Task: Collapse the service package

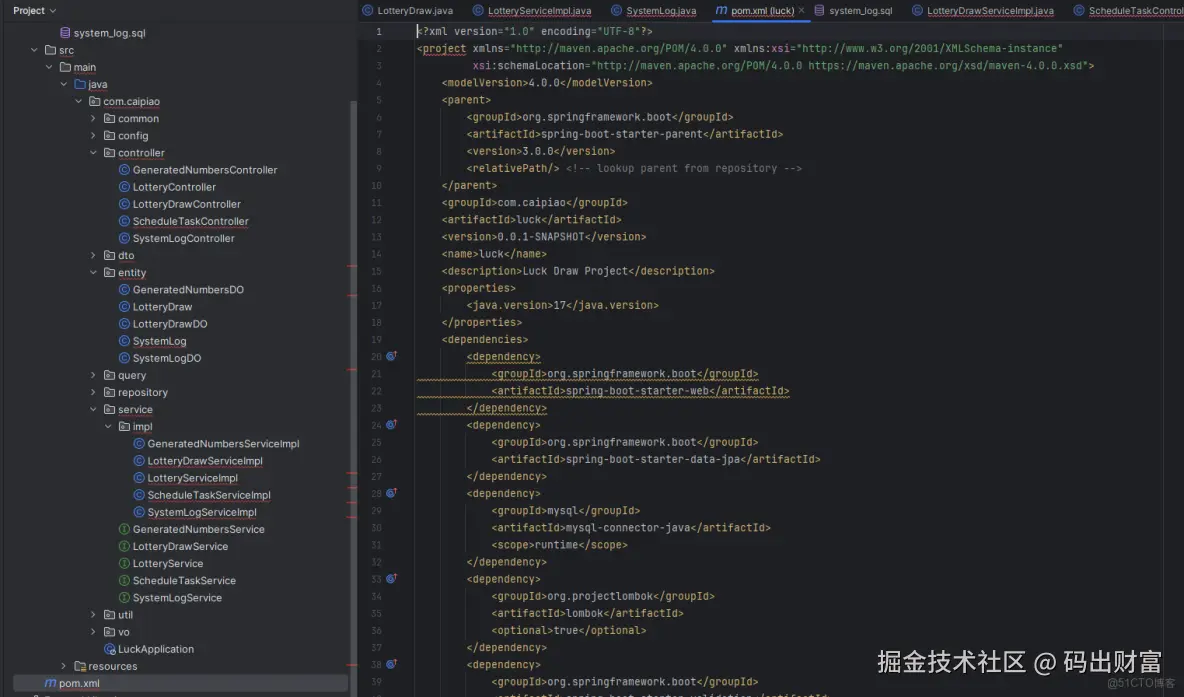Action: coord(93,409)
